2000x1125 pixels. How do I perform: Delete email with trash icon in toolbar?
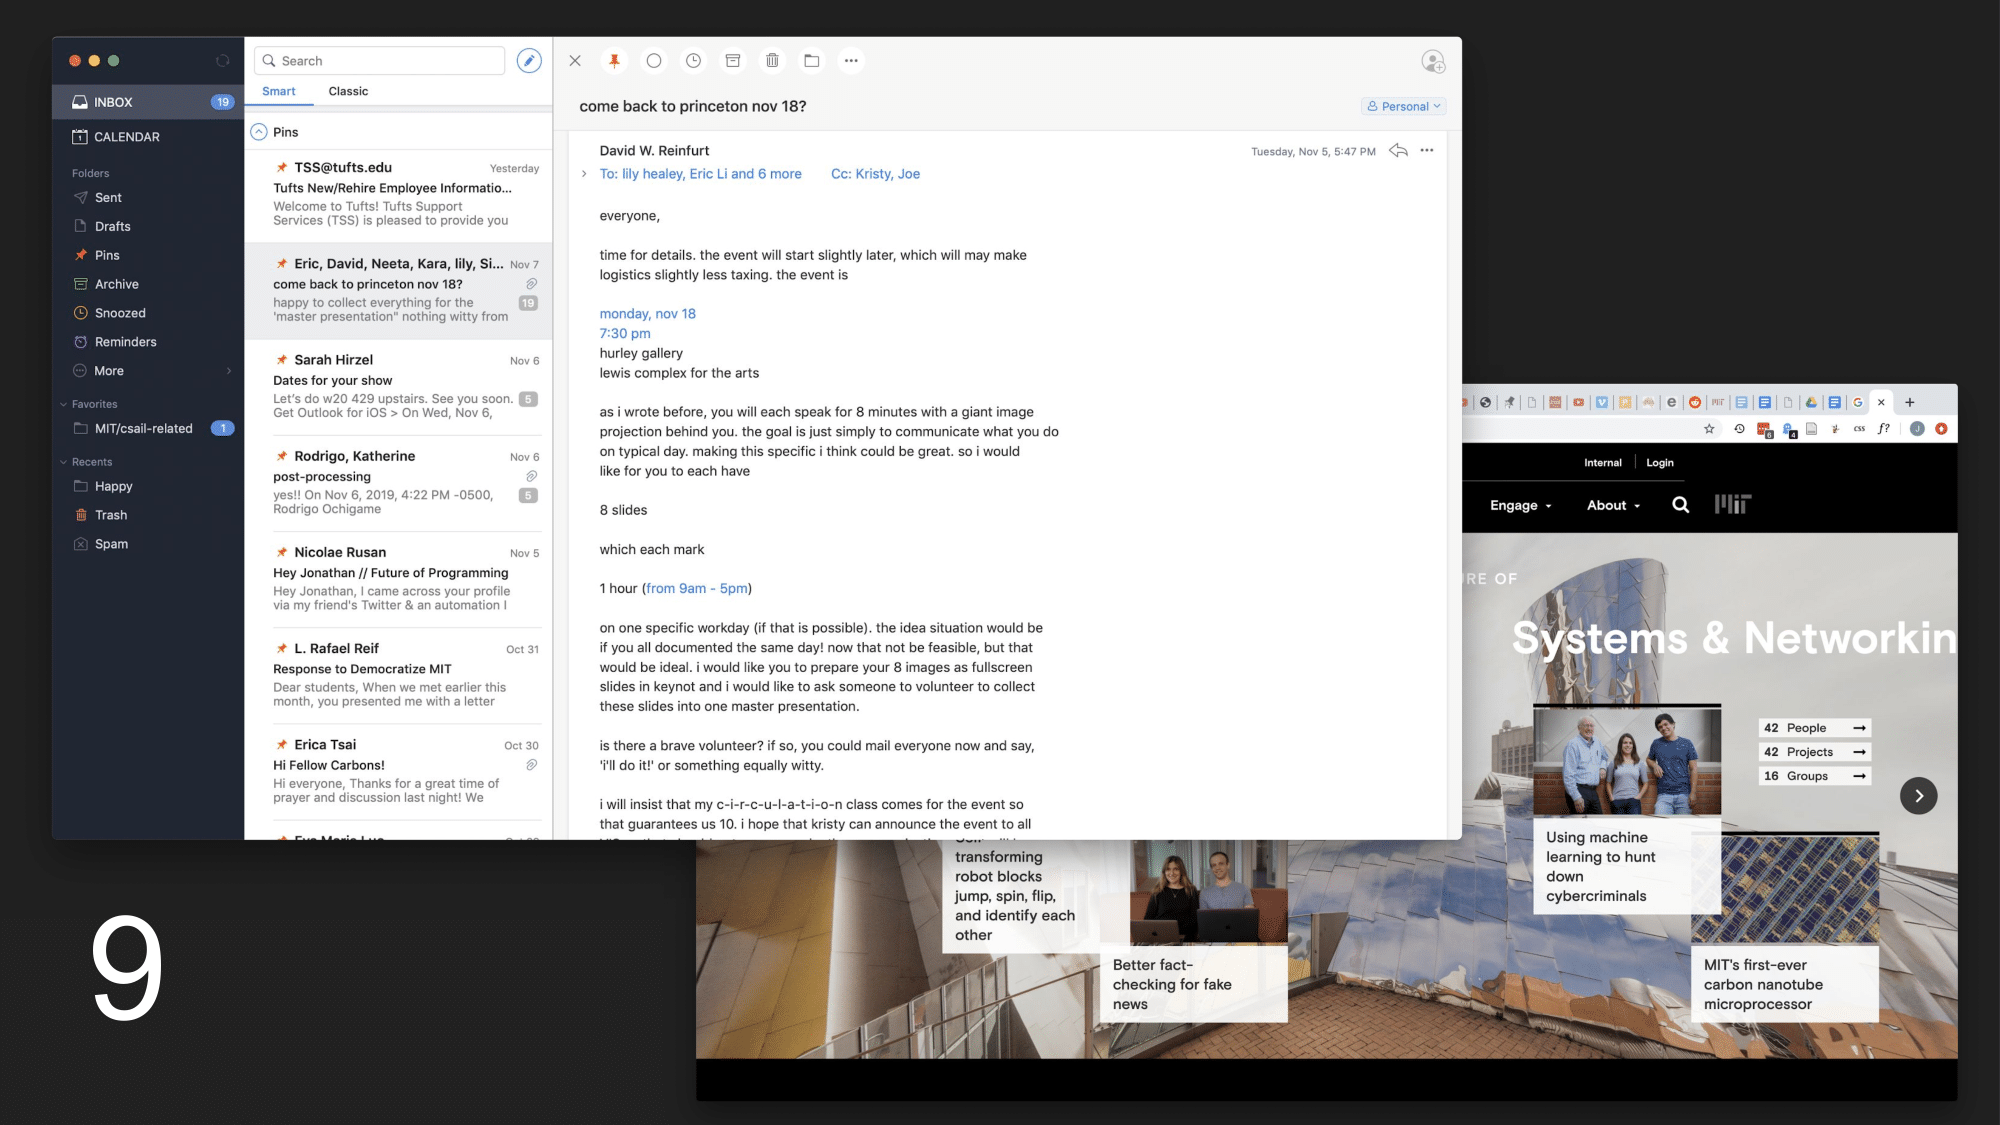772,61
